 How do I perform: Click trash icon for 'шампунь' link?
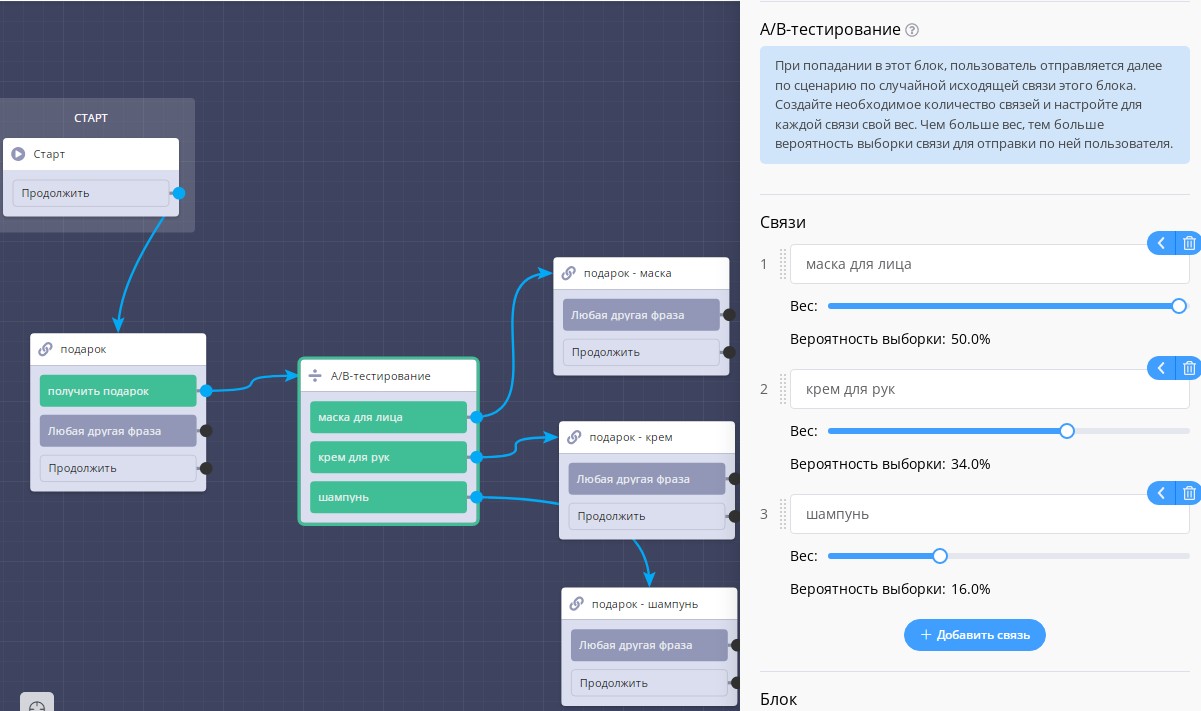coord(1188,493)
